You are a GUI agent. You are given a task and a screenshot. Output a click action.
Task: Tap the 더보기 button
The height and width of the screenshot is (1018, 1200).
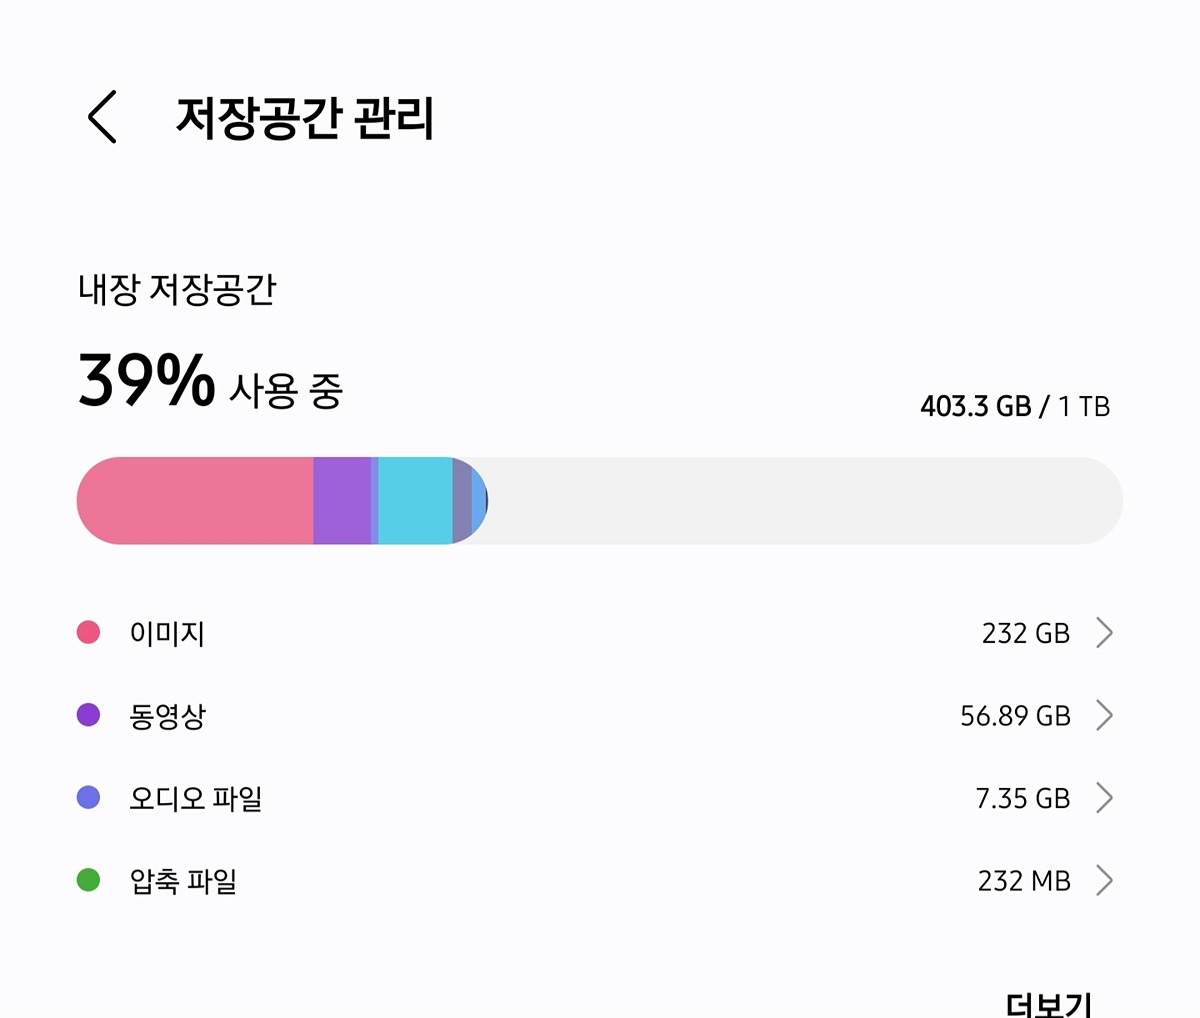[1049, 1003]
